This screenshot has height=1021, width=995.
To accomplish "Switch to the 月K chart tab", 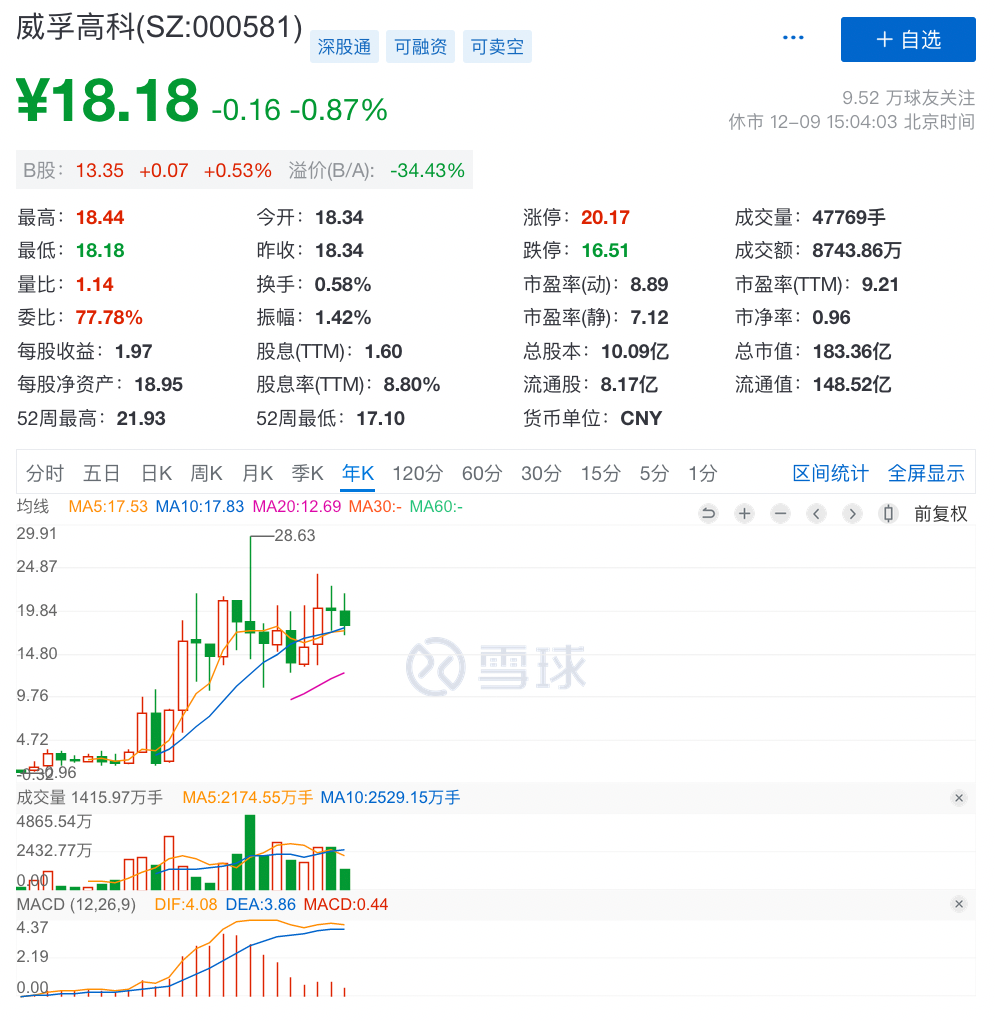I will 257,473.
